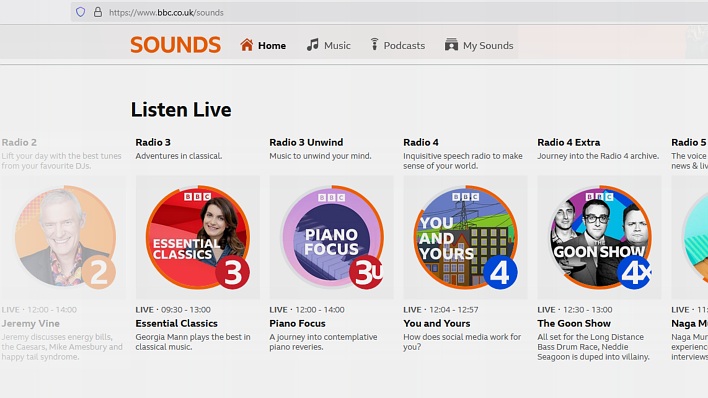Open My Sounds page

pos(488,46)
